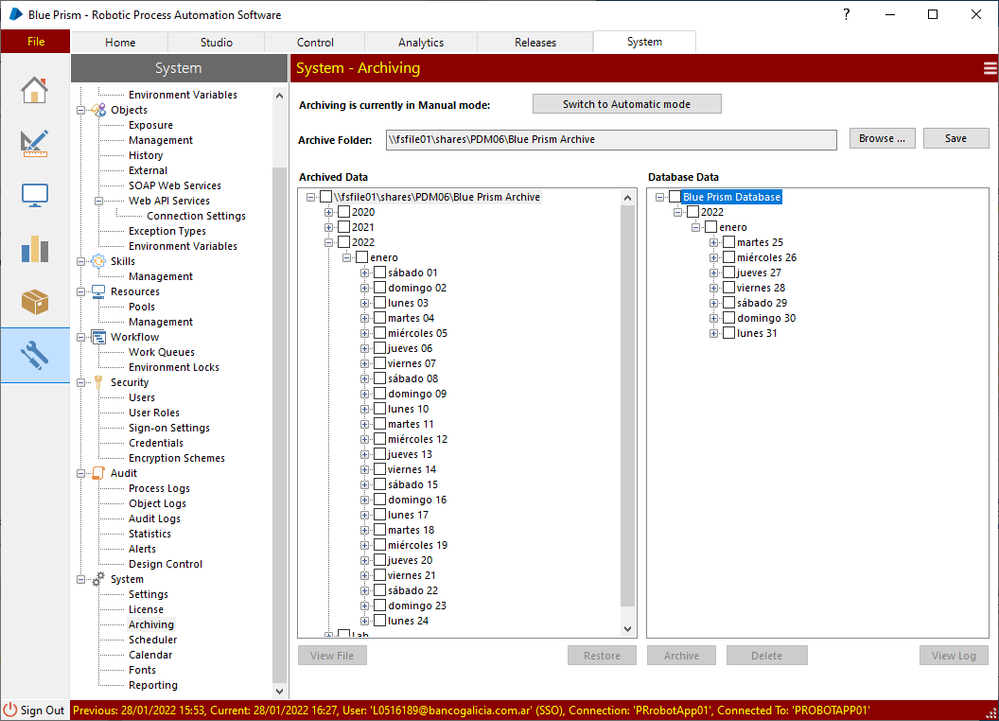Click the Save button

pos(956,138)
